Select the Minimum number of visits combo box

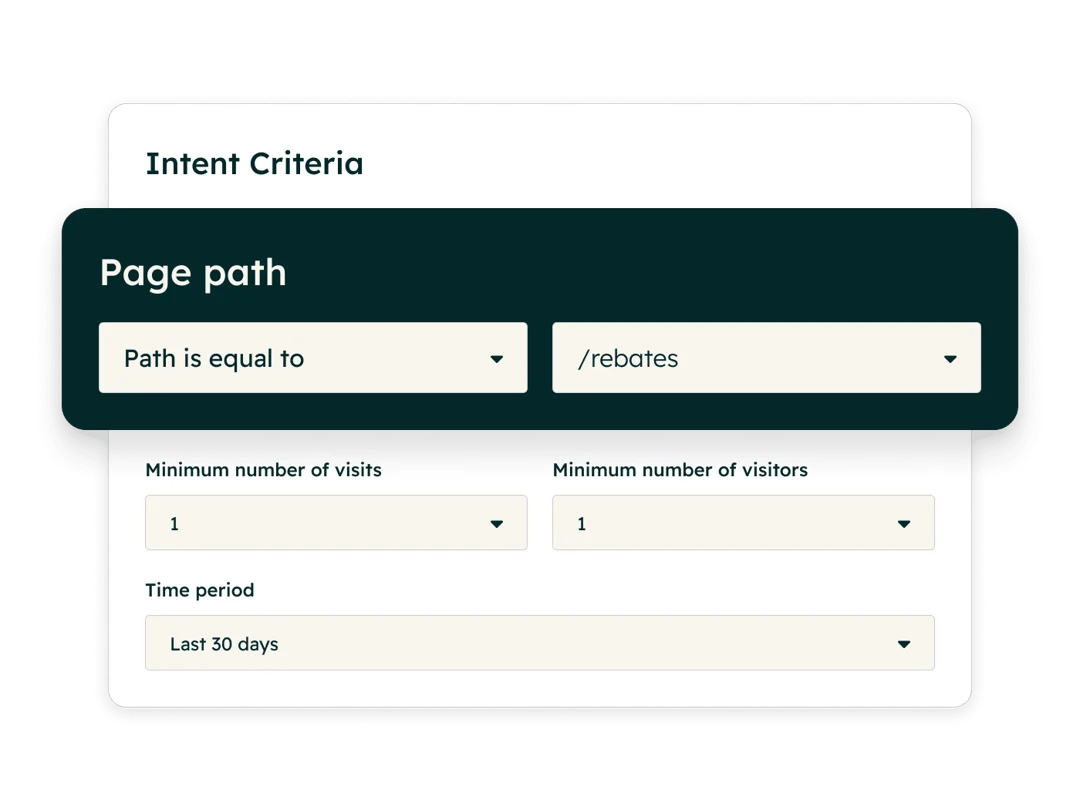click(335, 523)
